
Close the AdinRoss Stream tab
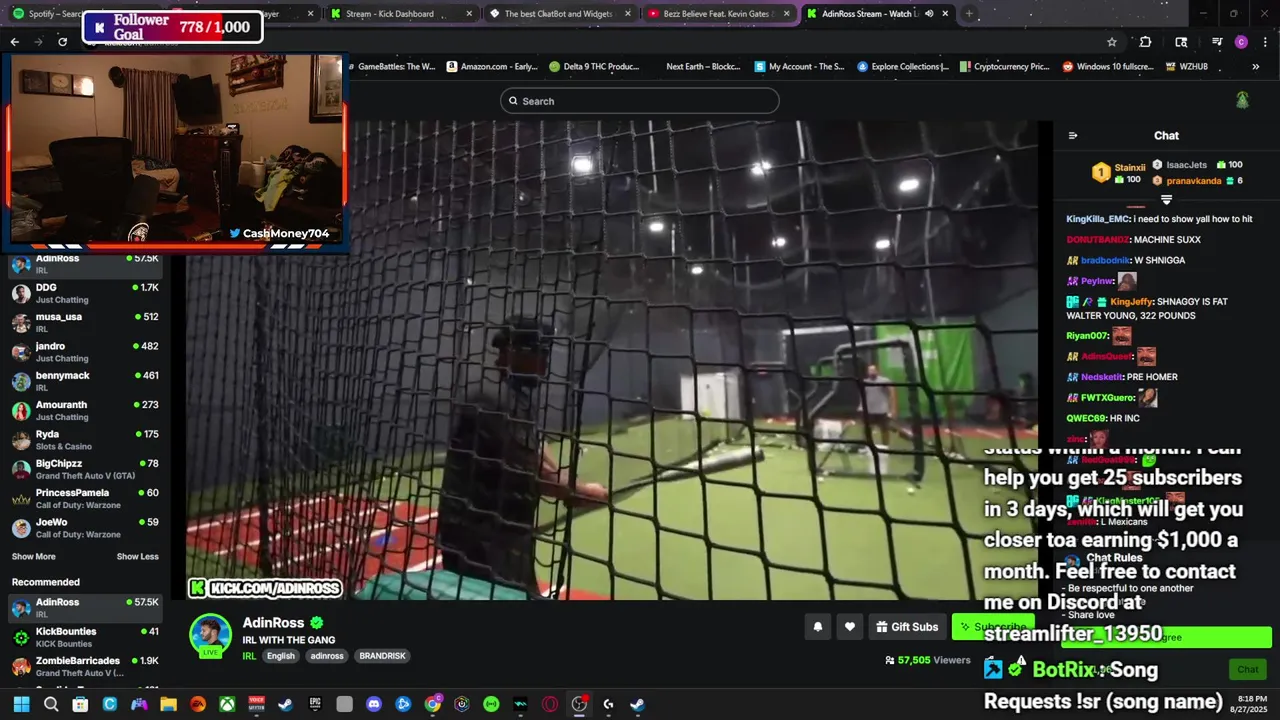(945, 14)
